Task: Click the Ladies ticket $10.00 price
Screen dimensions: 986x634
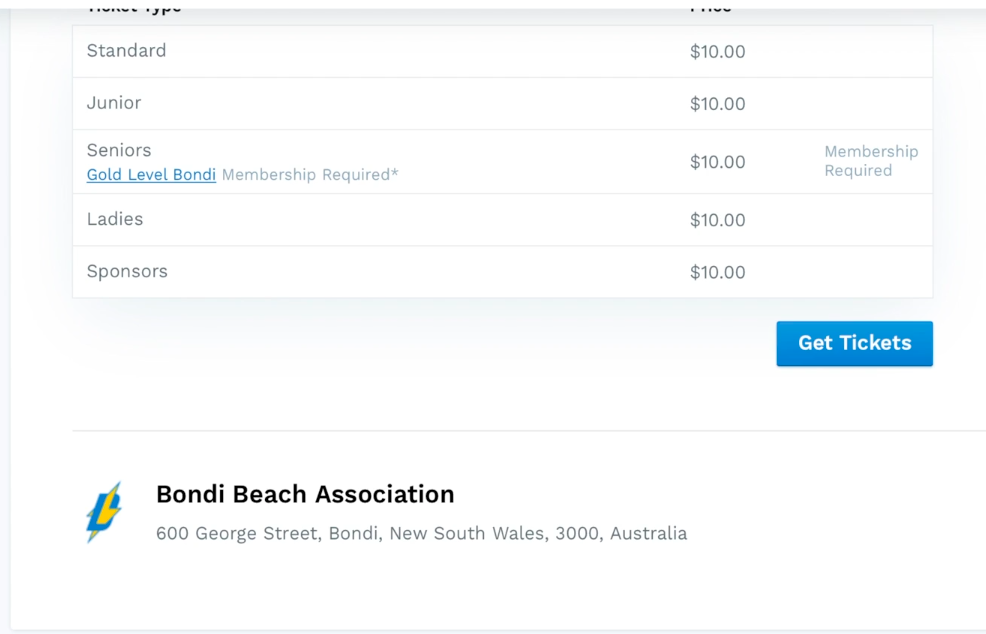Action: coord(717,220)
